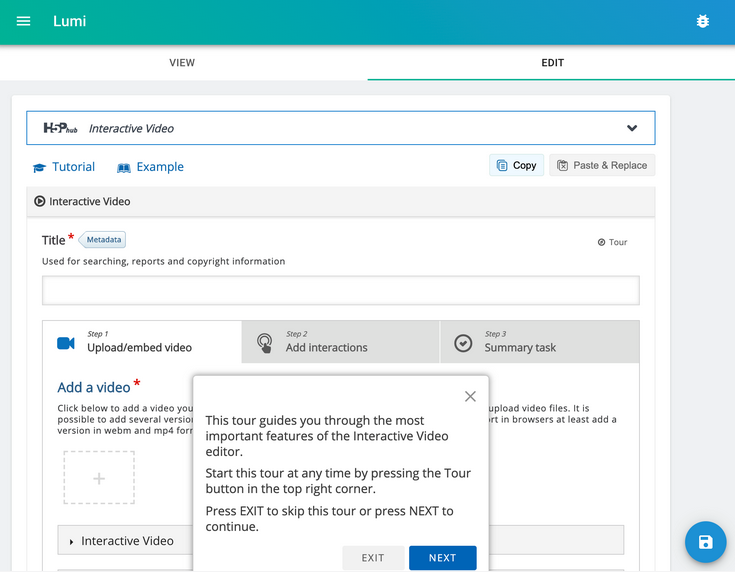The image size is (735, 575).
Task: Select Step 2 Add interactions tab
Action: (341, 342)
